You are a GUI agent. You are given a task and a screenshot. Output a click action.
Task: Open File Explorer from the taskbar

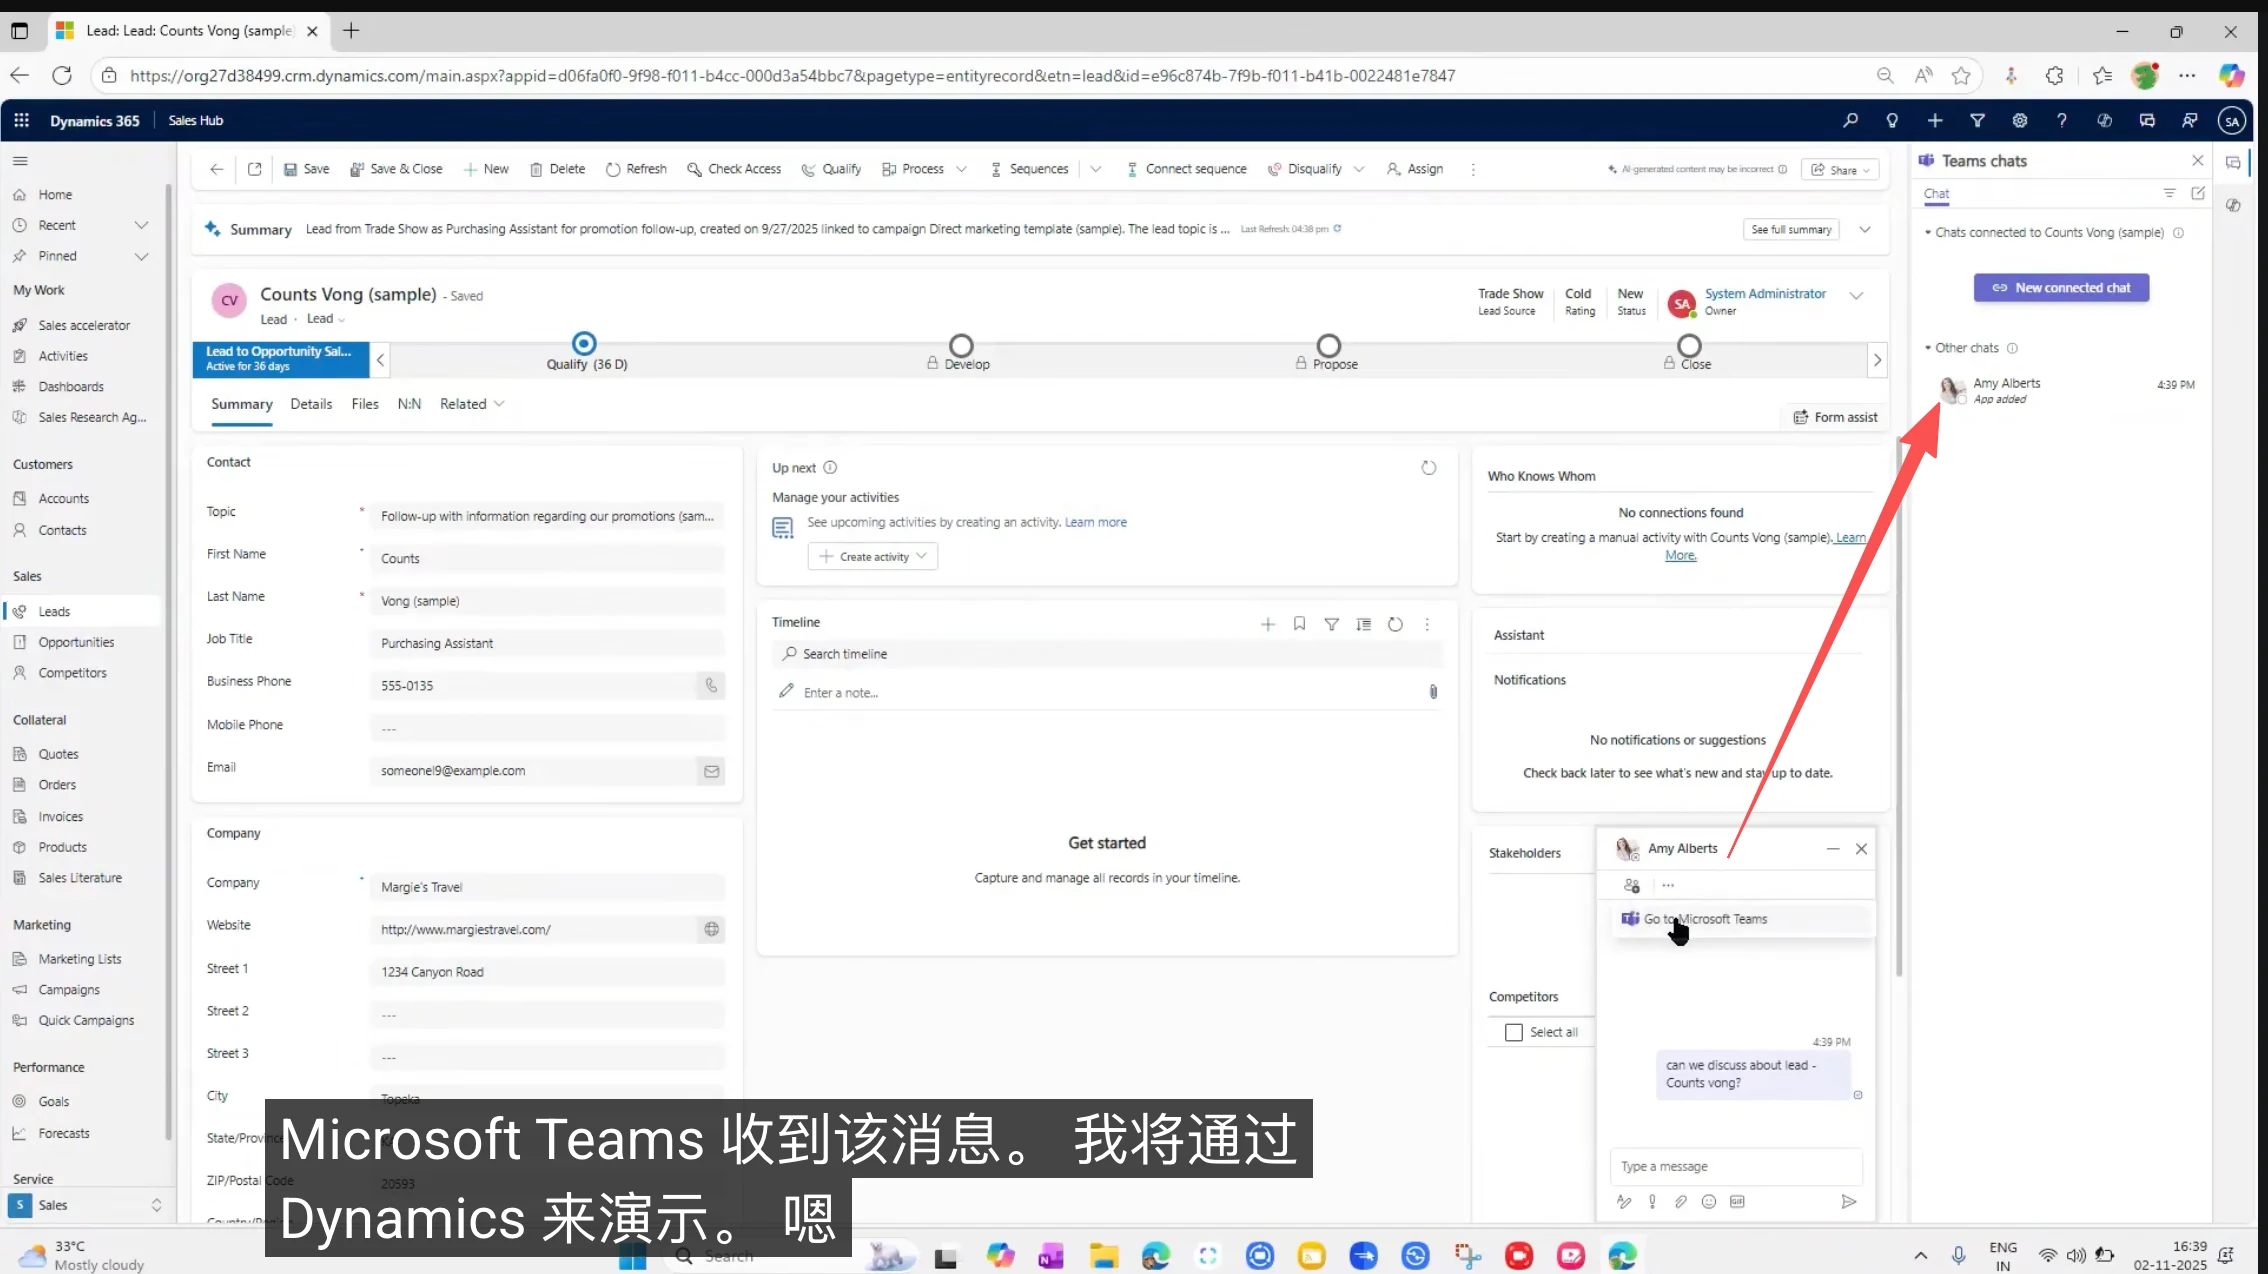point(1104,1255)
